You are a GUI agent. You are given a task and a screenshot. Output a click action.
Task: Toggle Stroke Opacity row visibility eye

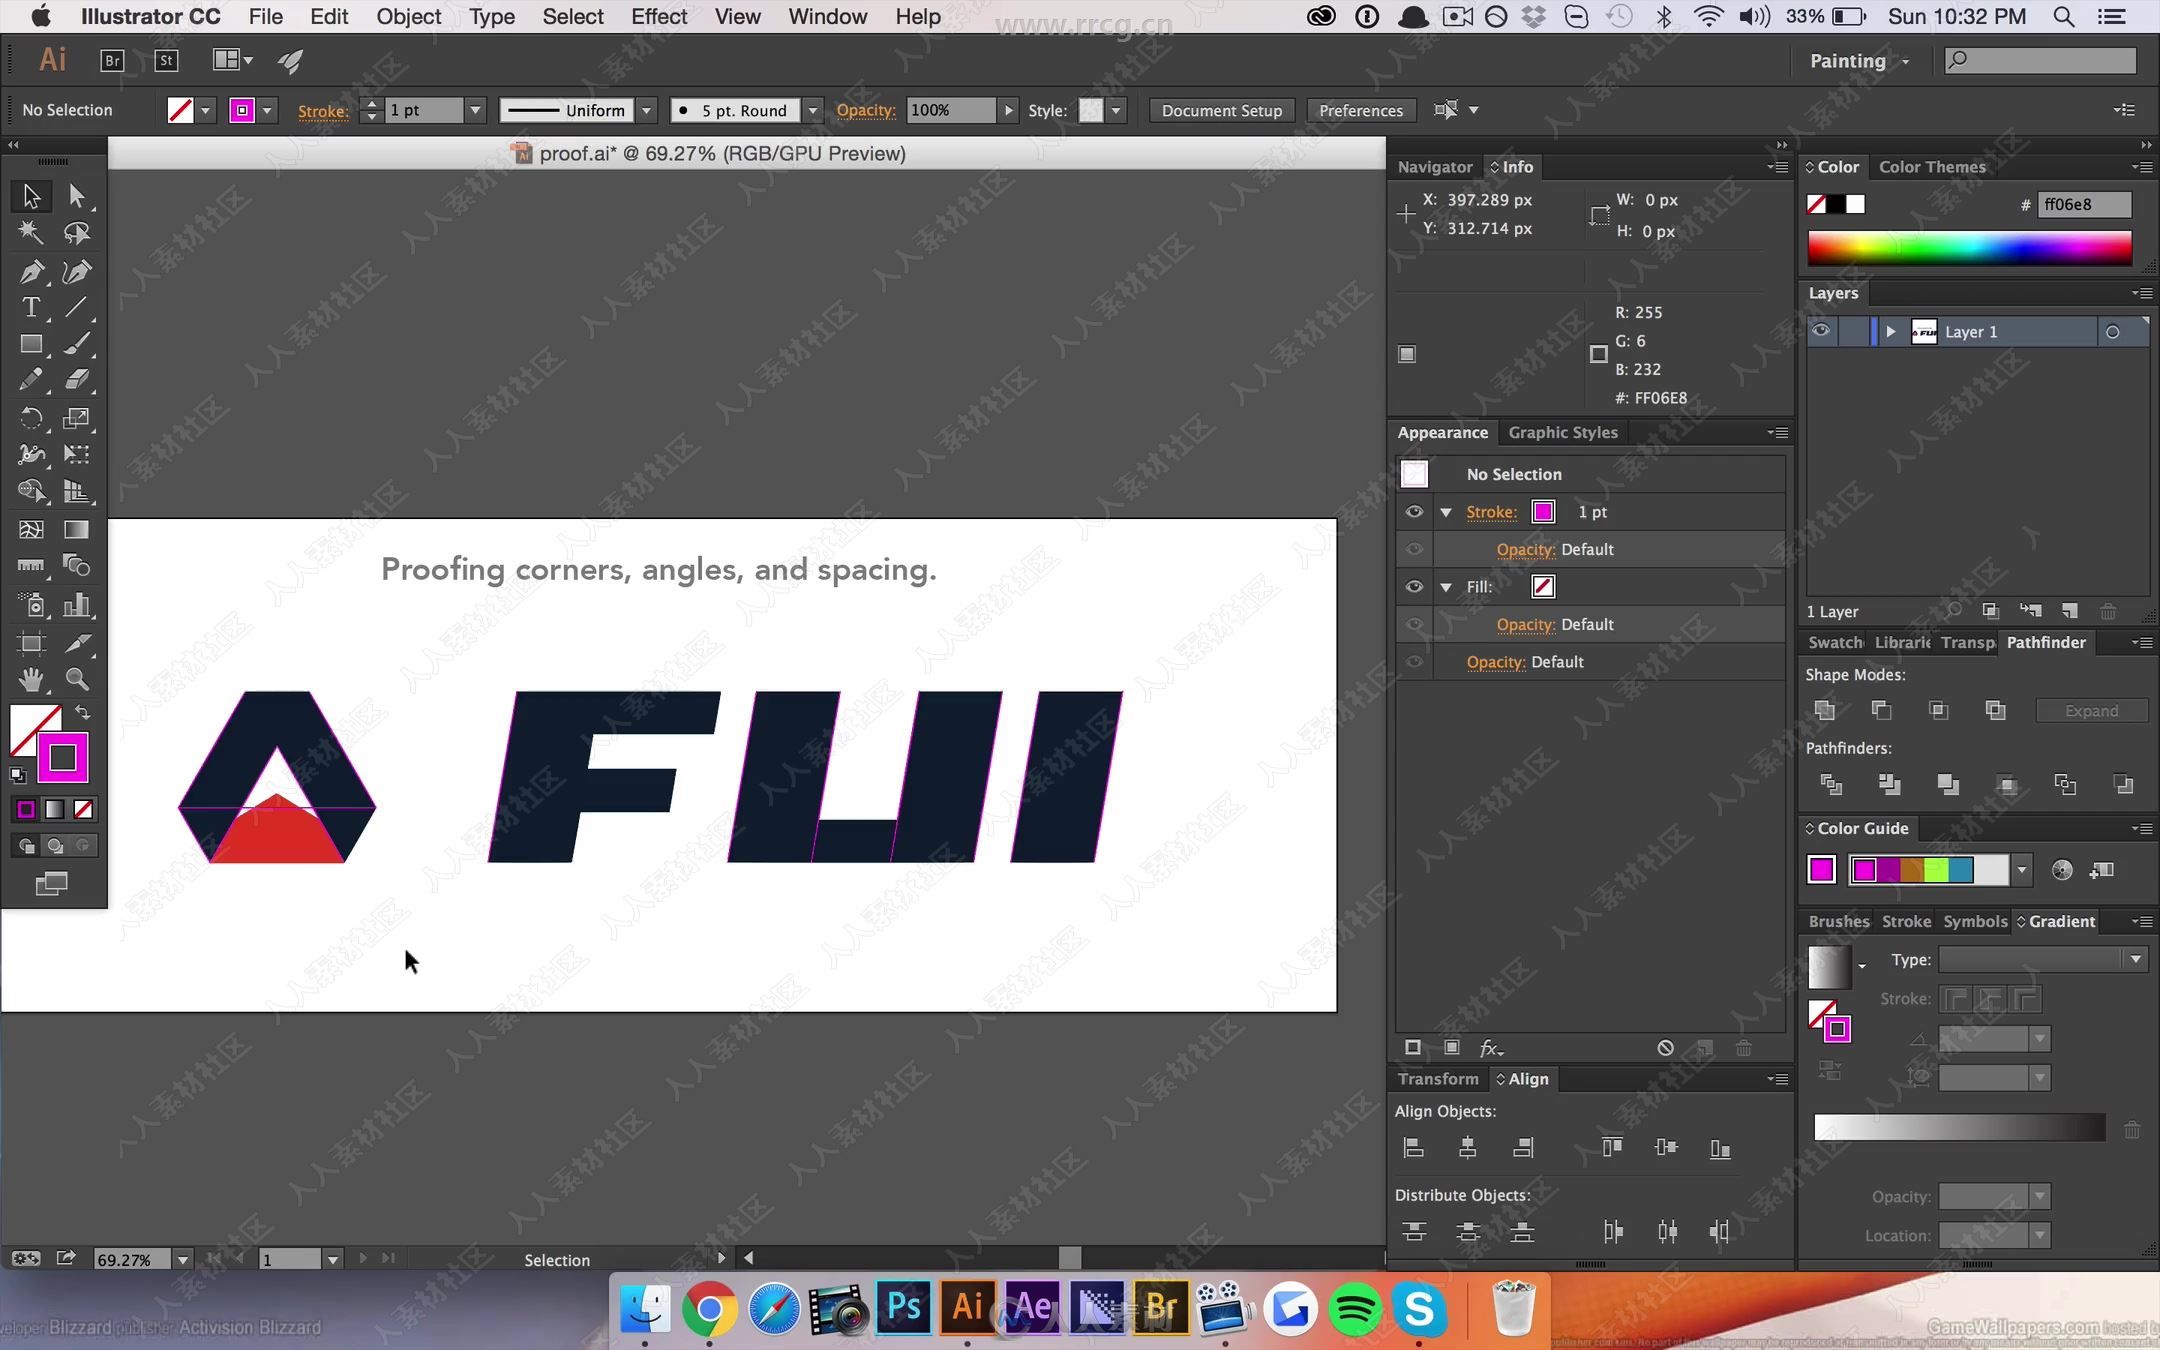point(1414,549)
